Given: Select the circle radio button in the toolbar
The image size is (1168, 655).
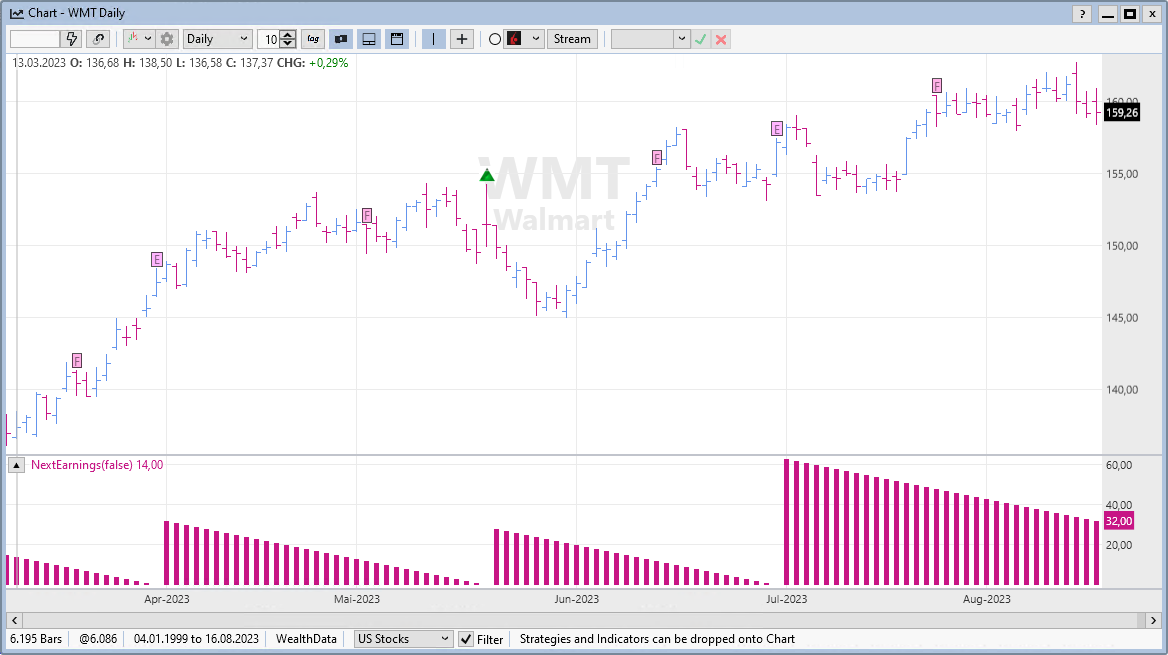Looking at the screenshot, I should 495,39.
